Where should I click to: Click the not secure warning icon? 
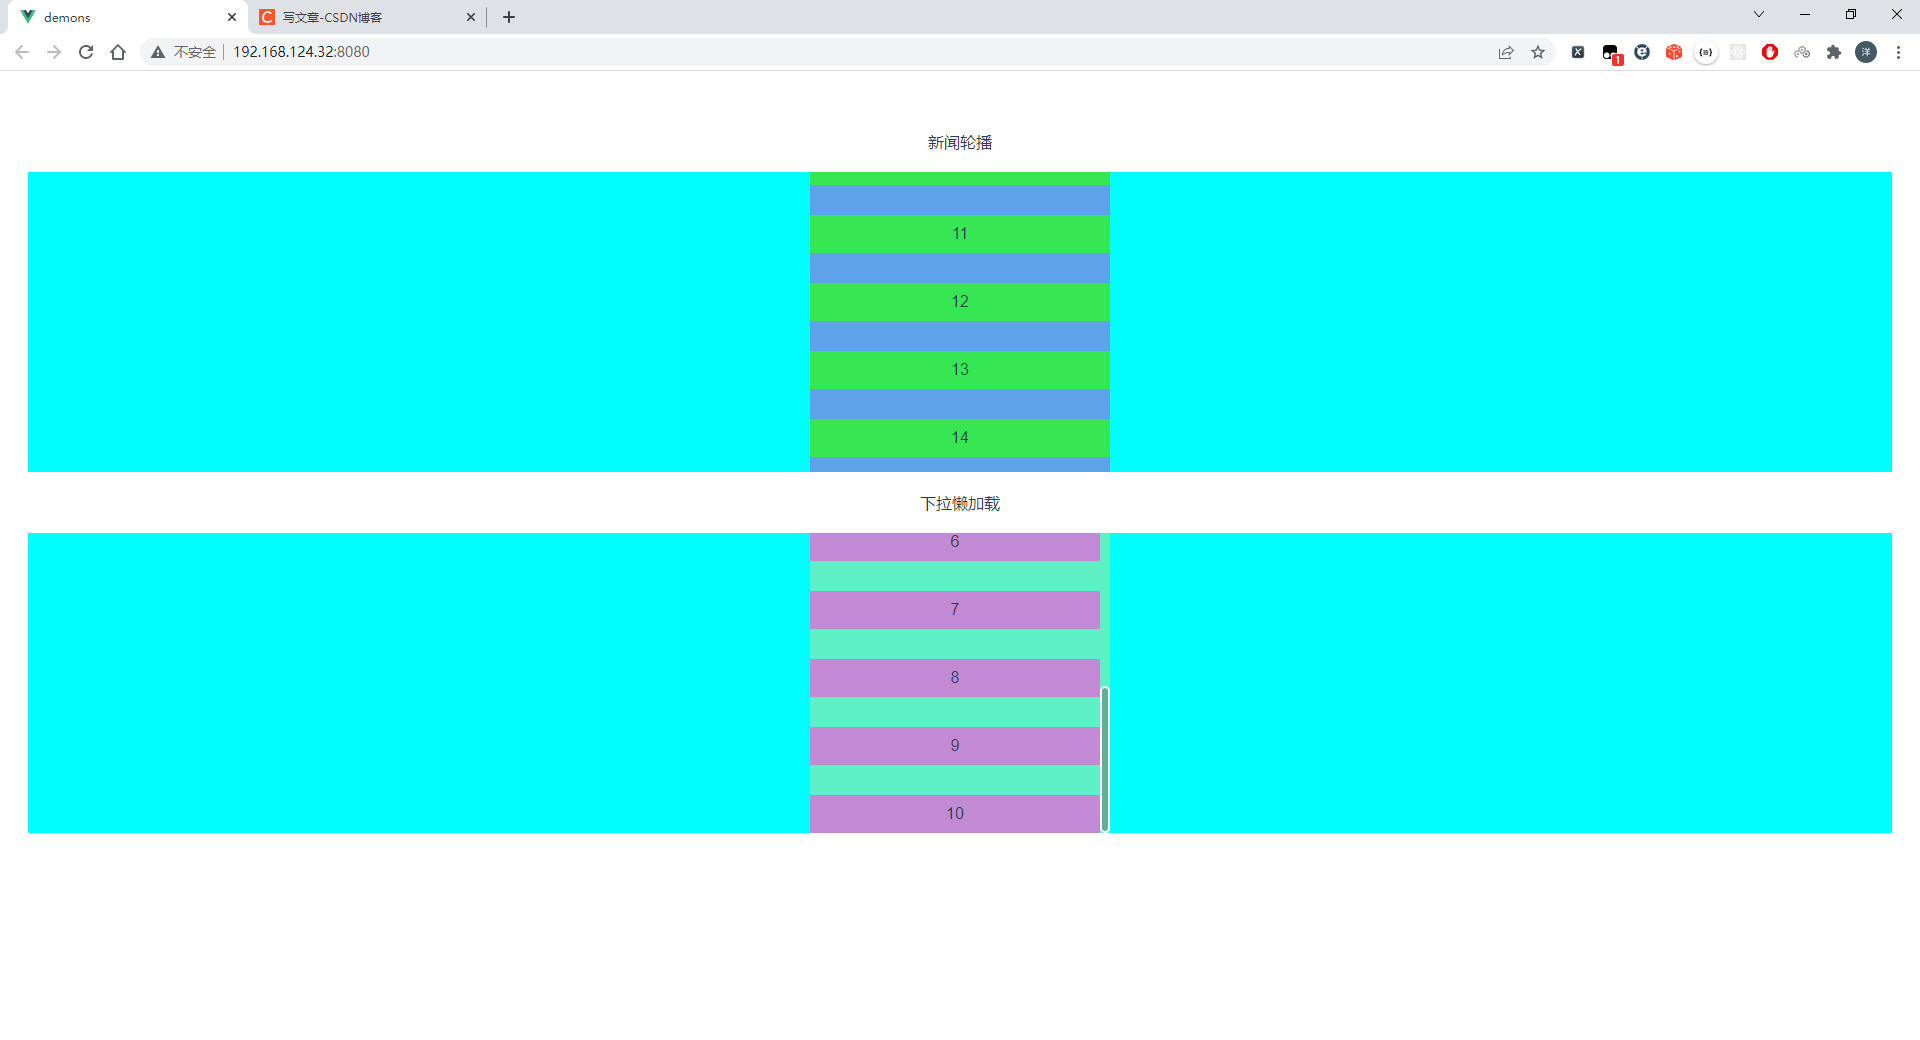tap(158, 52)
